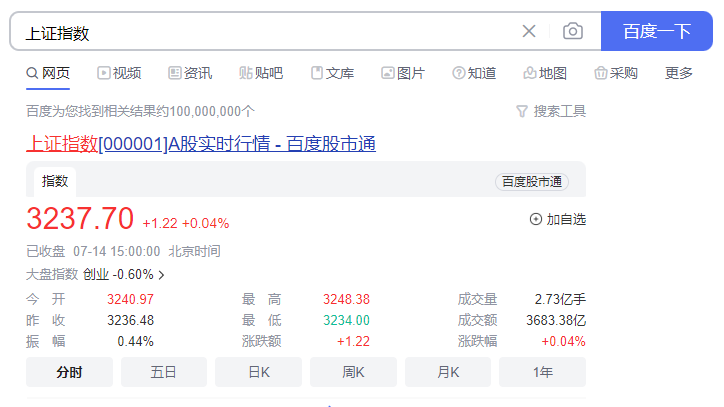Go to the 贴吧 tab
This screenshot has width=724, height=407.
[261, 73]
